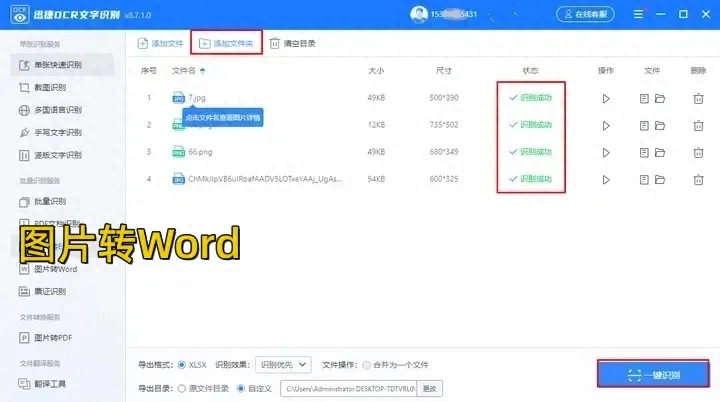The width and height of the screenshot is (720, 402).
Task: Click the 序号 column header
Action: click(x=149, y=71)
